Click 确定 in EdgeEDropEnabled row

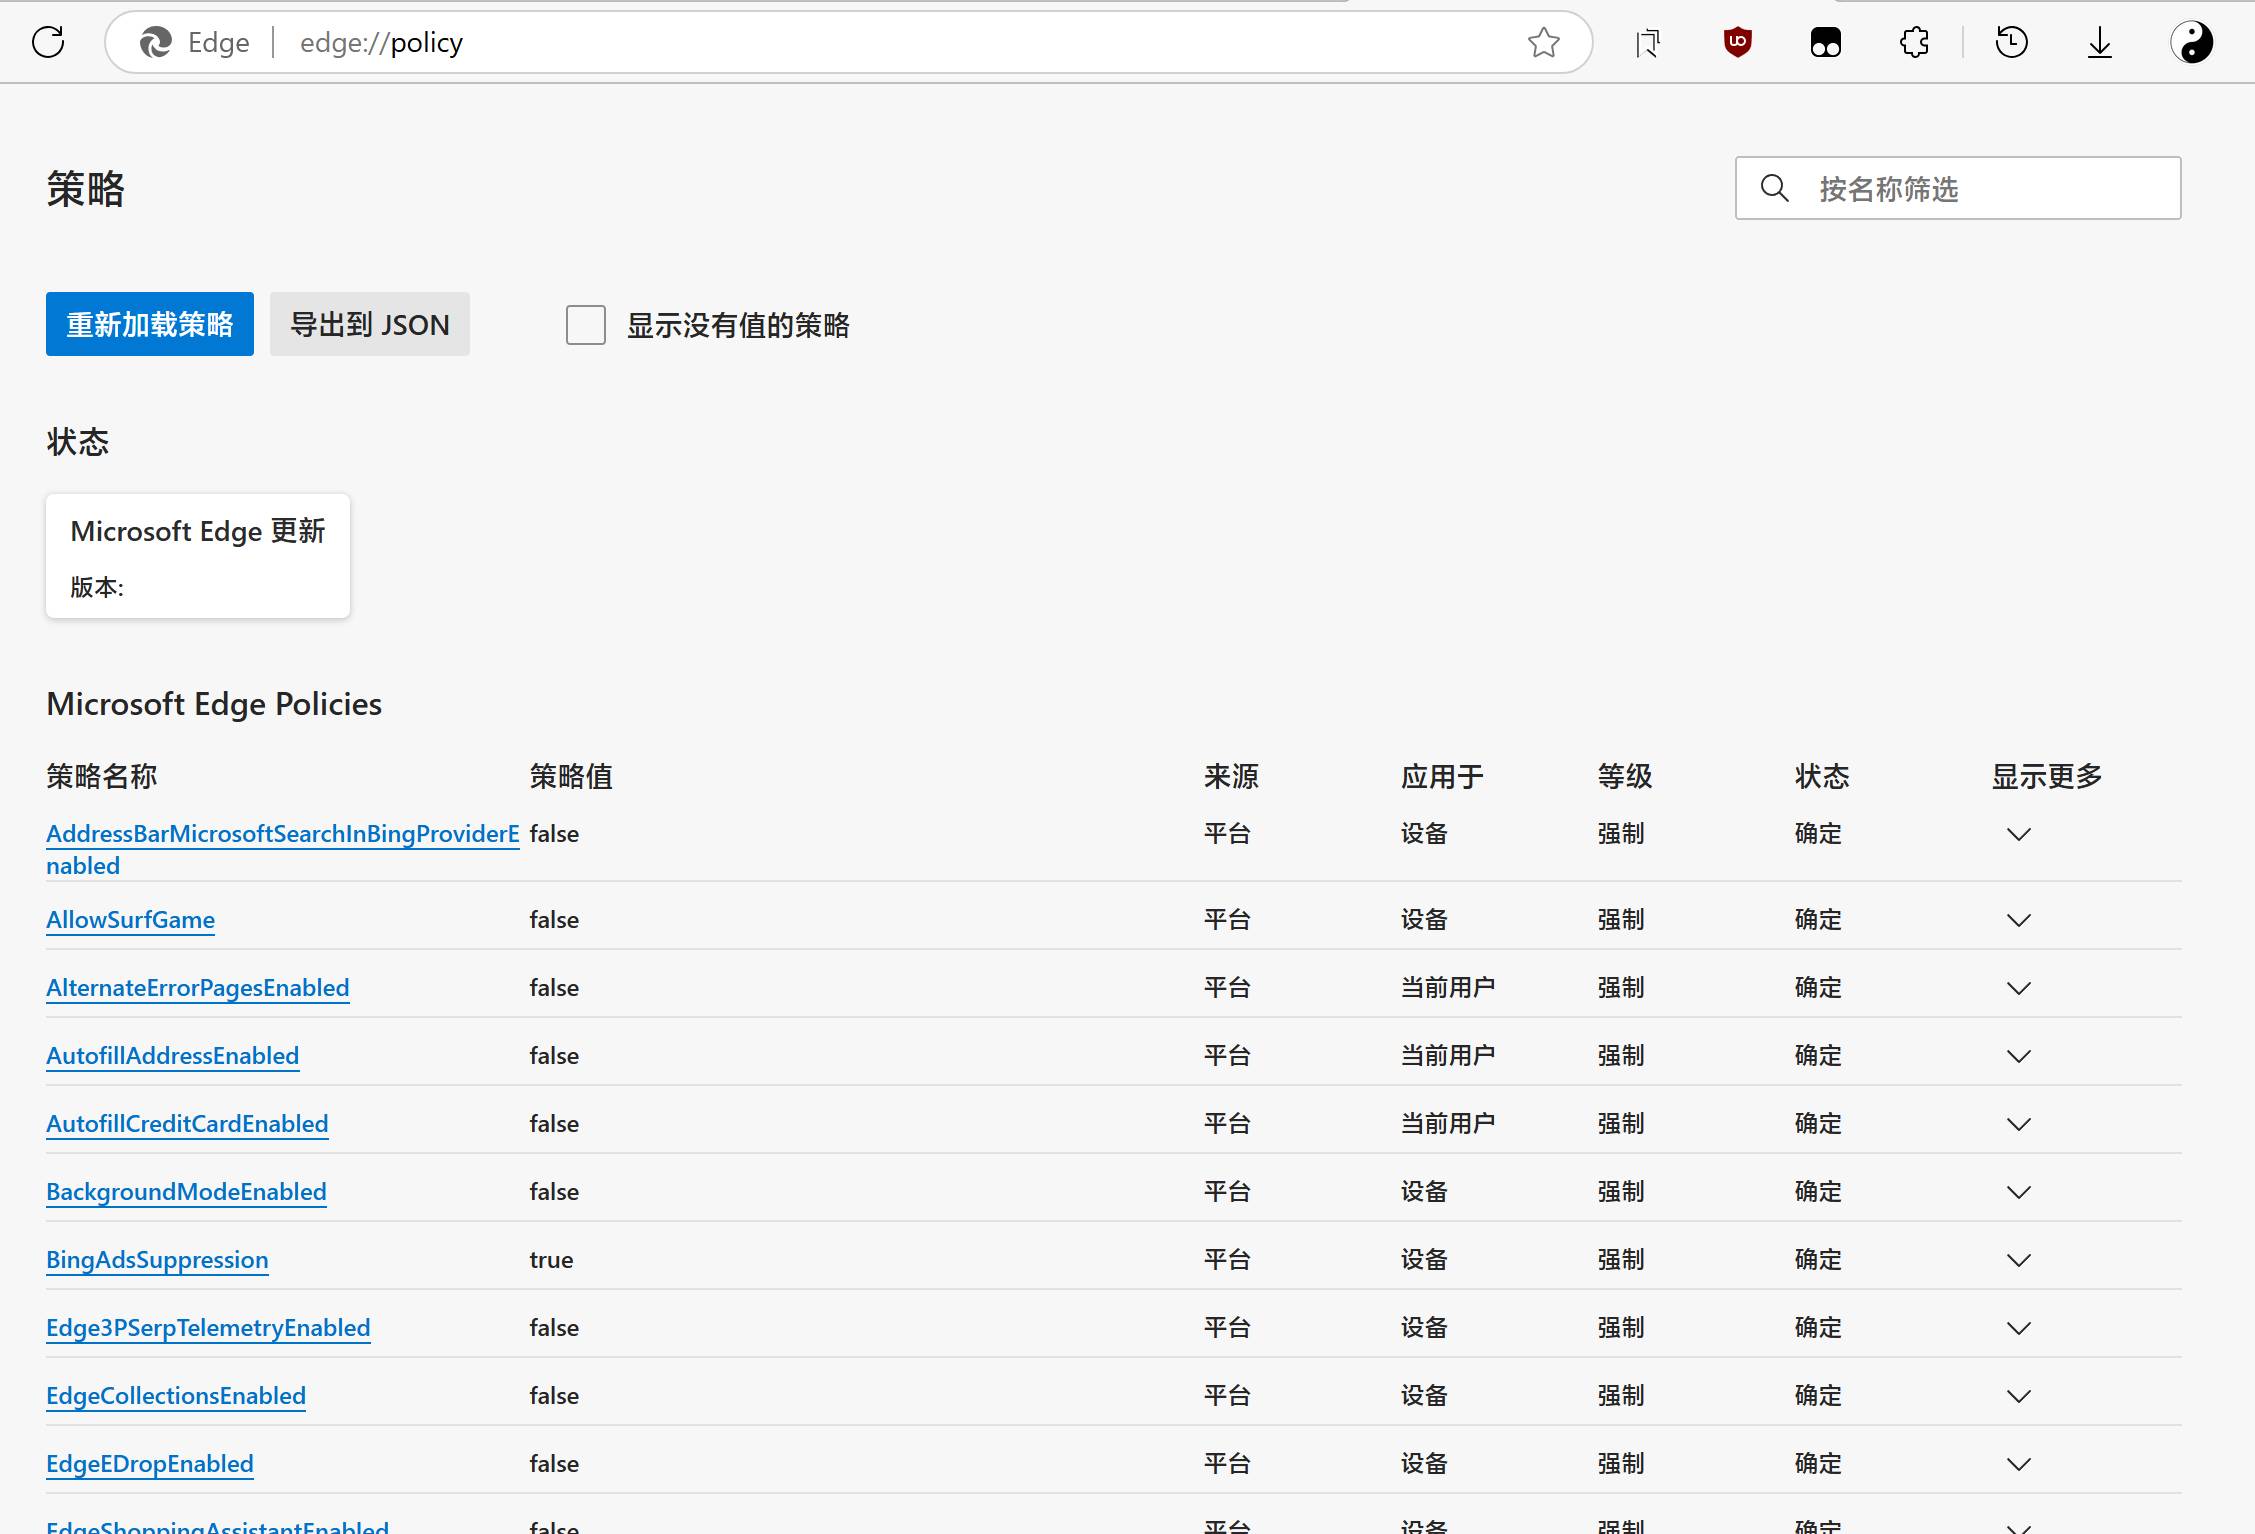click(1818, 1463)
